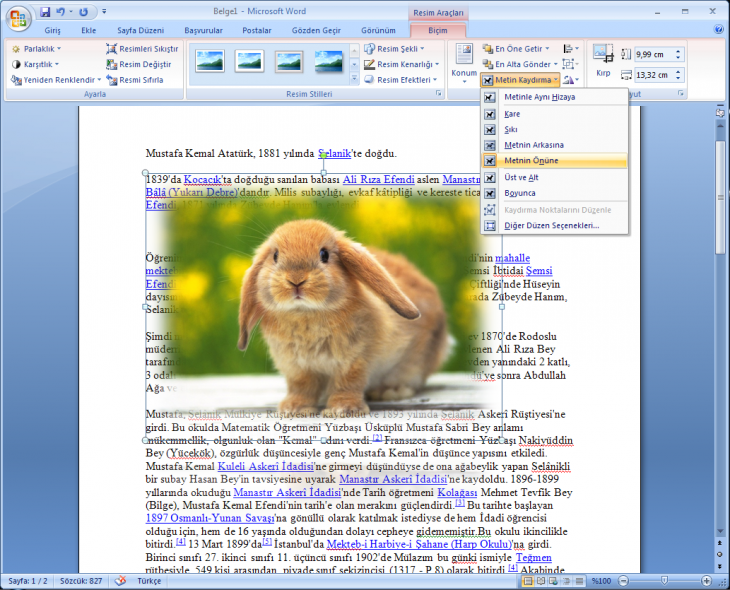Open Karşıtlık contrast dropdown
Screen dimensions: 730x590
pyautogui.click(x=36, y=64)
